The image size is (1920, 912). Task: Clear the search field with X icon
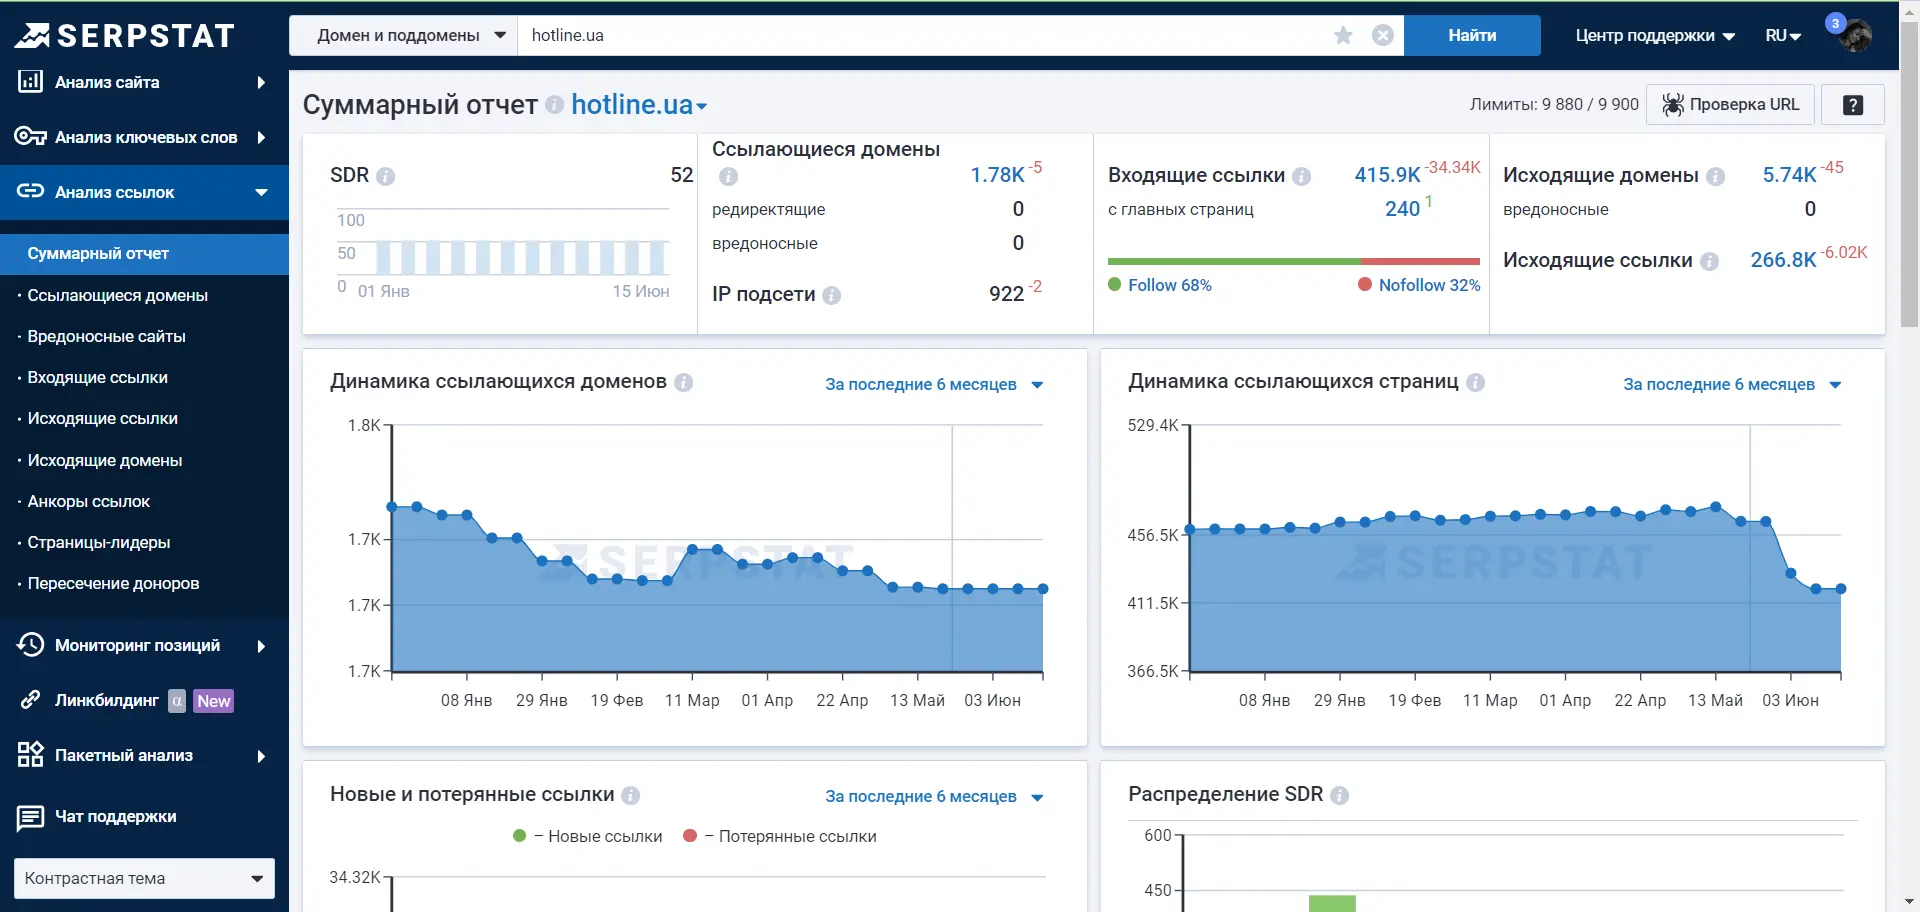[x=1382, y=36]
